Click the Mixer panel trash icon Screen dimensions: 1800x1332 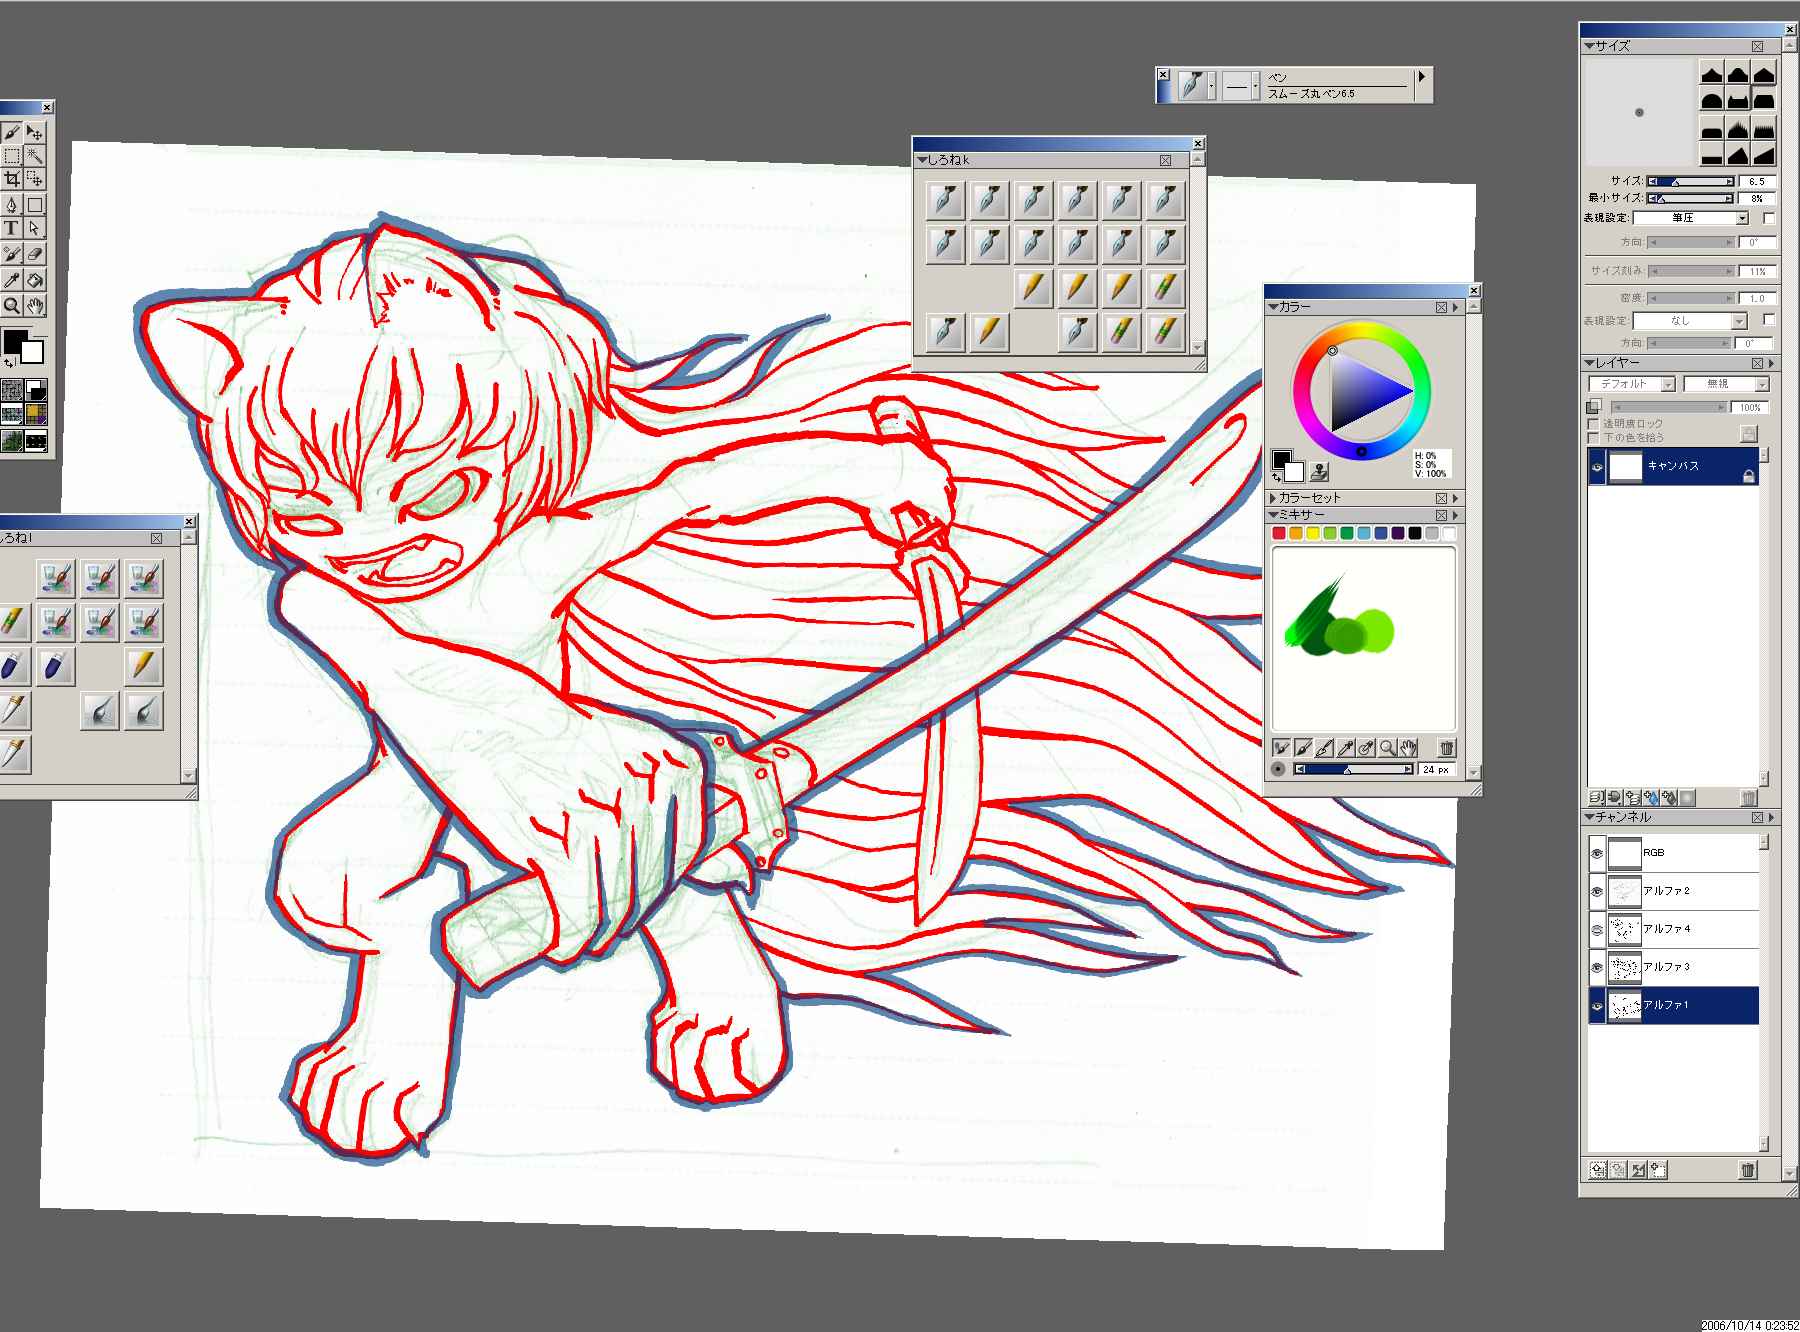(1446, 748)
